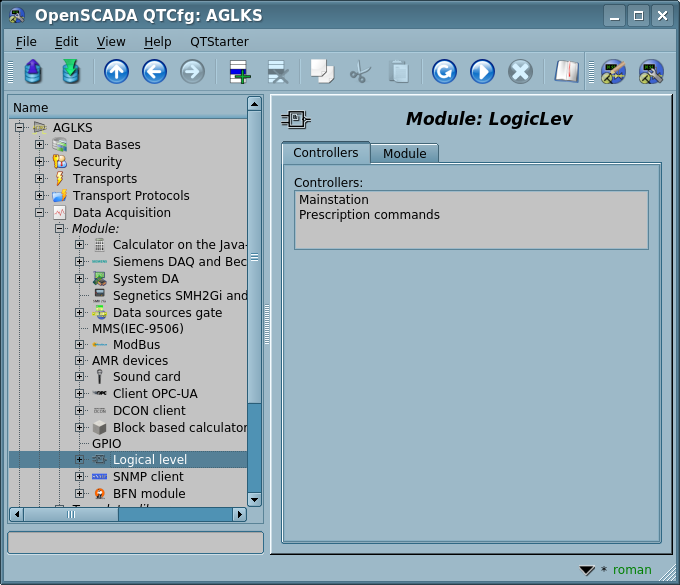This screenshot has height=585, width=680.
Task: Click the Data Acquisition chart icon
Action: pos(59,212)
